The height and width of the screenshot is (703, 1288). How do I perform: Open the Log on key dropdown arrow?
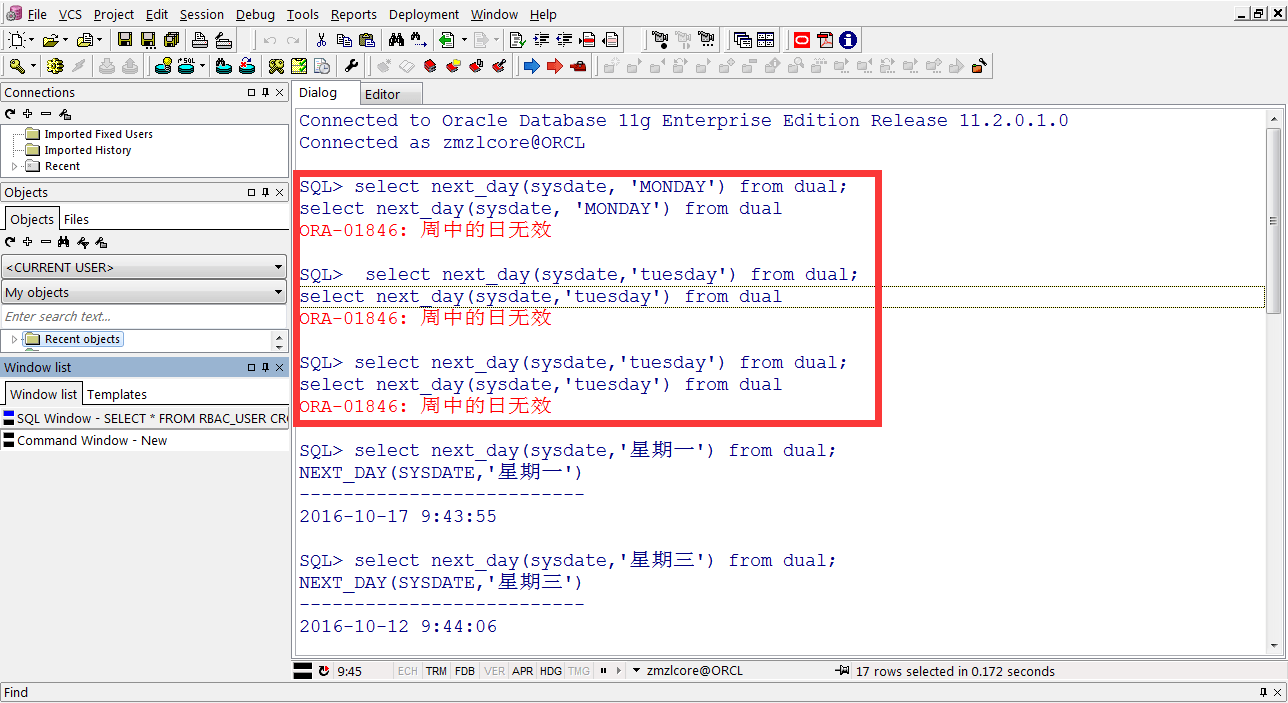coord(33,66)
